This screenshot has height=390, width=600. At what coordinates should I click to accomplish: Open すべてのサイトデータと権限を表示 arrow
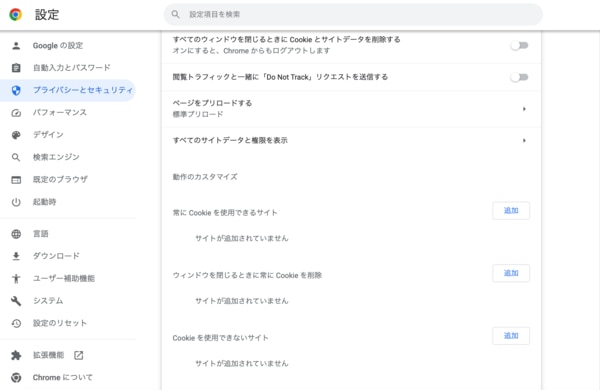click(524, 140)
